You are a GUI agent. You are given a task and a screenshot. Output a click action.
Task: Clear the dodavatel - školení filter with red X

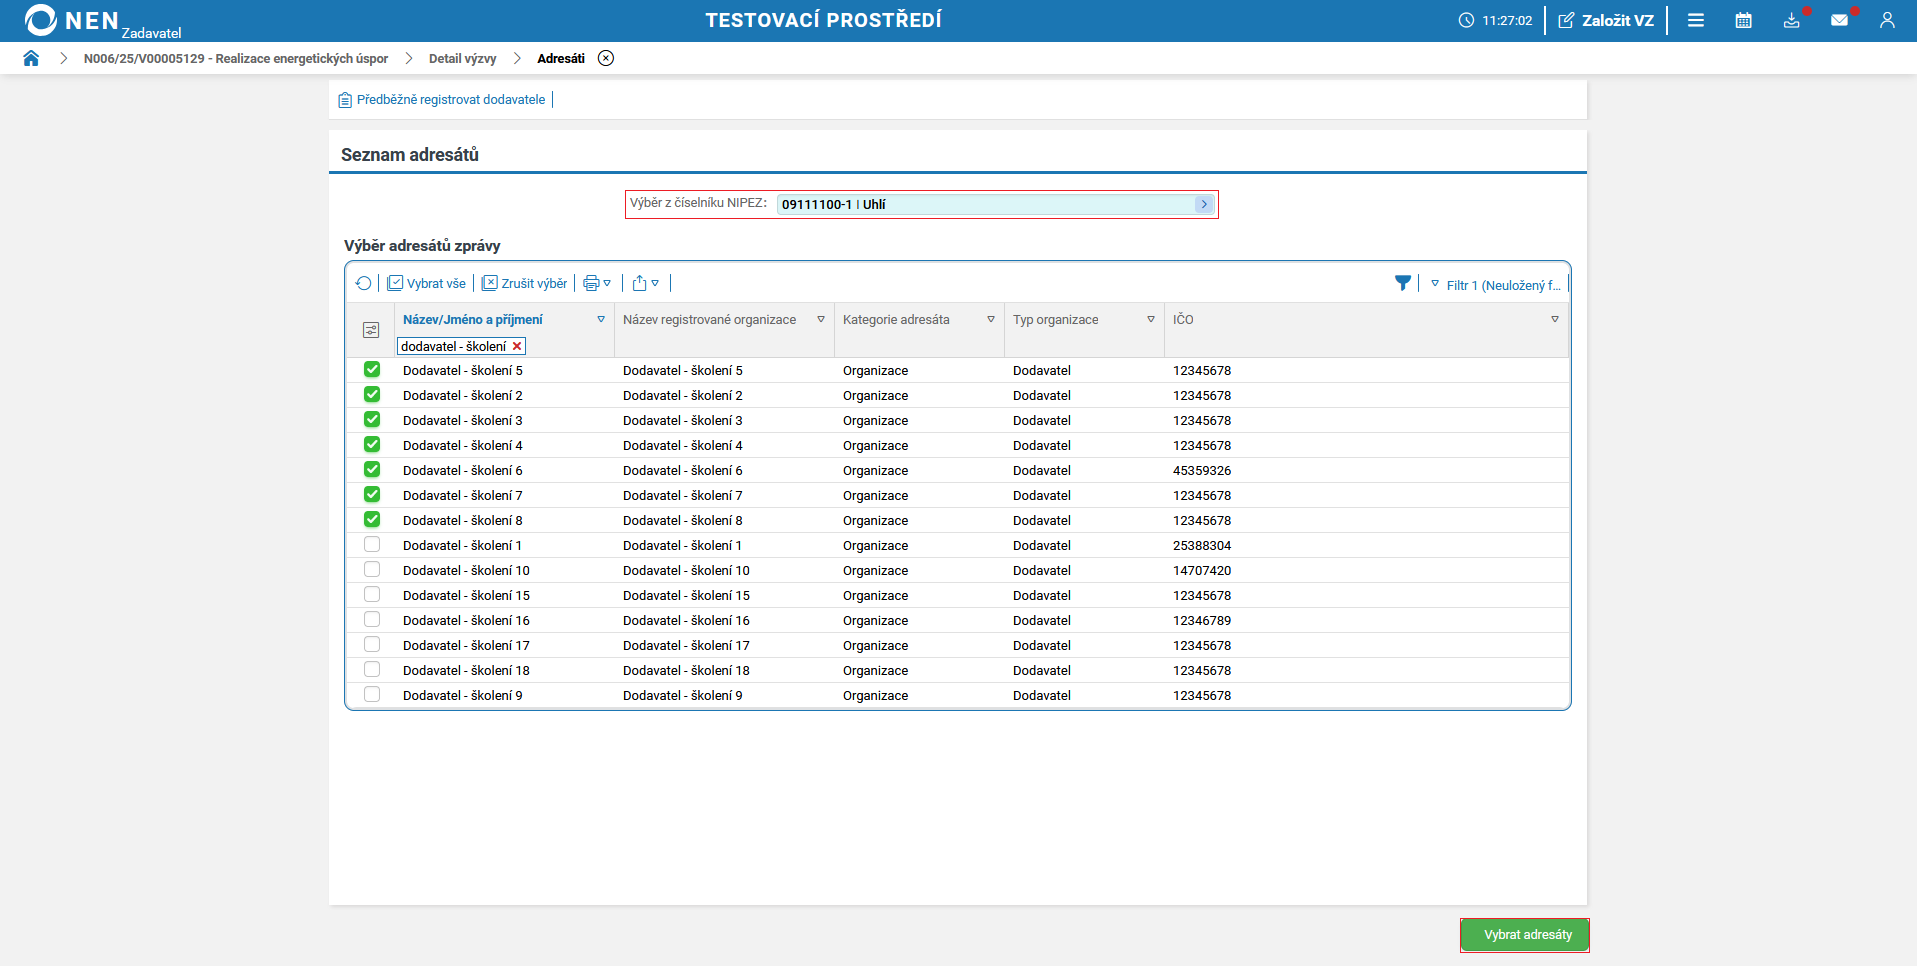coord(517,347)
